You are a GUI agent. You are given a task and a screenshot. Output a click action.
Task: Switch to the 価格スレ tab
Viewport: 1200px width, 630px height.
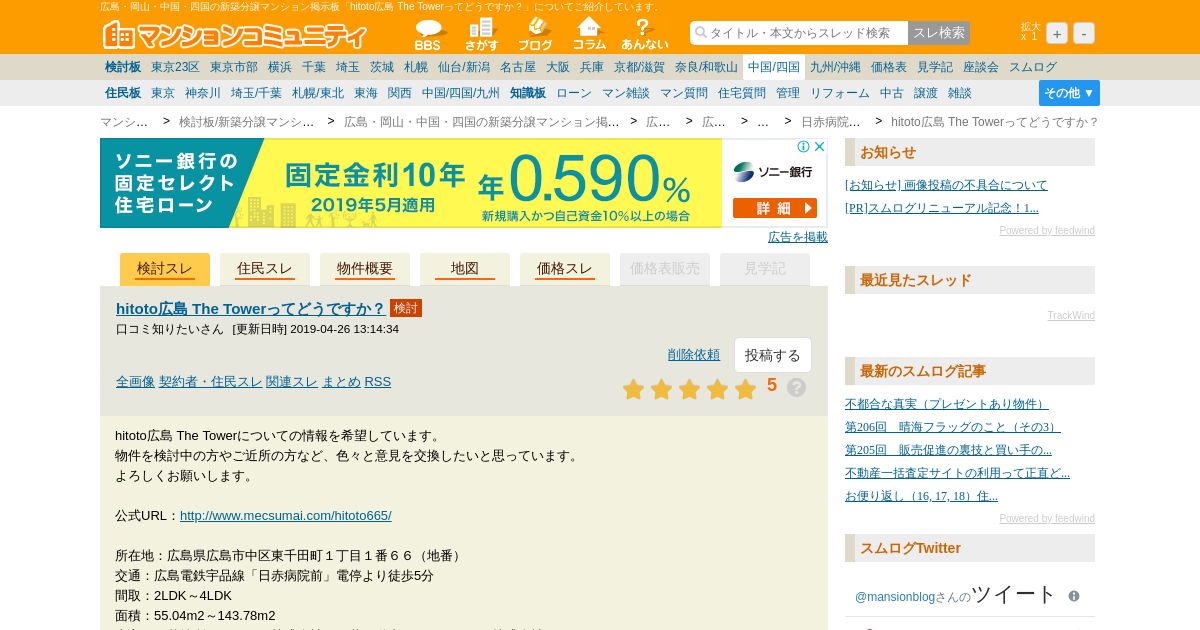tap(565, 269)
